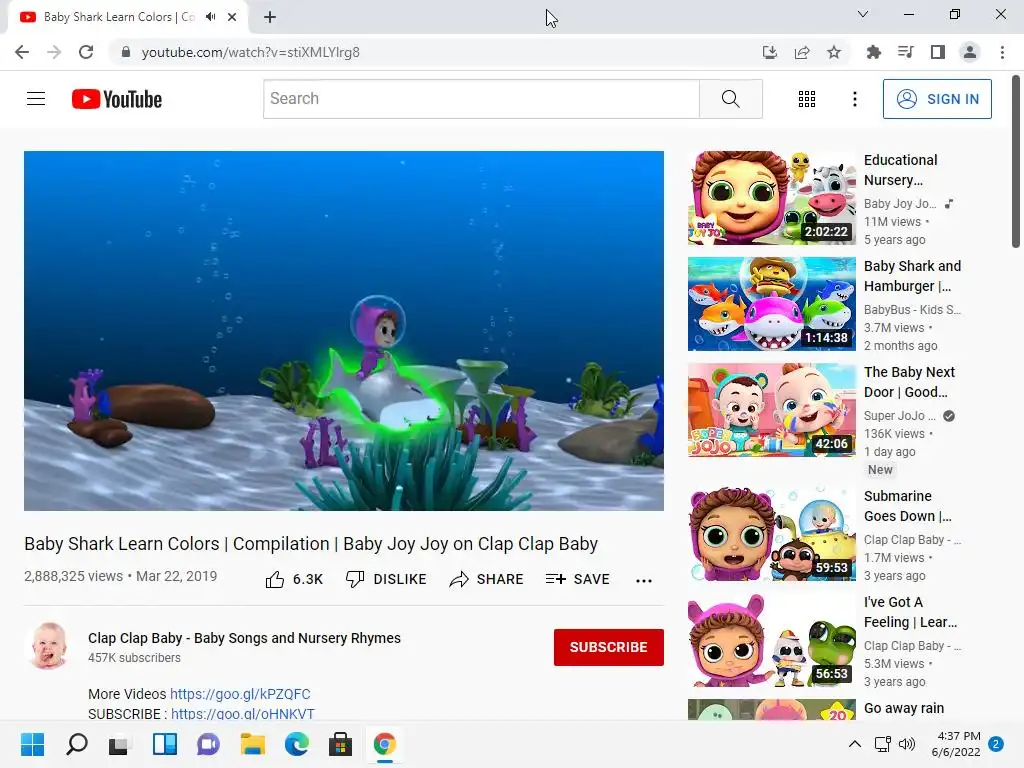Open Chrome three-dot menu
This screenshot has width=1024, height=768.
(1002, 52)
